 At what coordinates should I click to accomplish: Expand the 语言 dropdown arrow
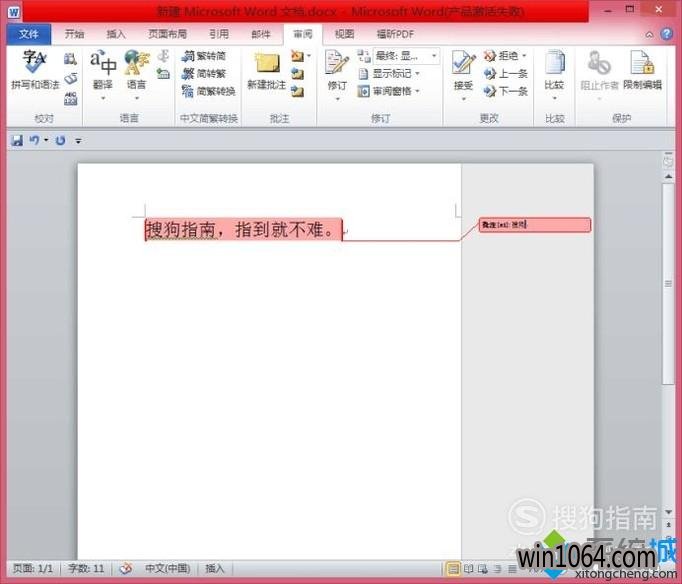pos(137,98)
